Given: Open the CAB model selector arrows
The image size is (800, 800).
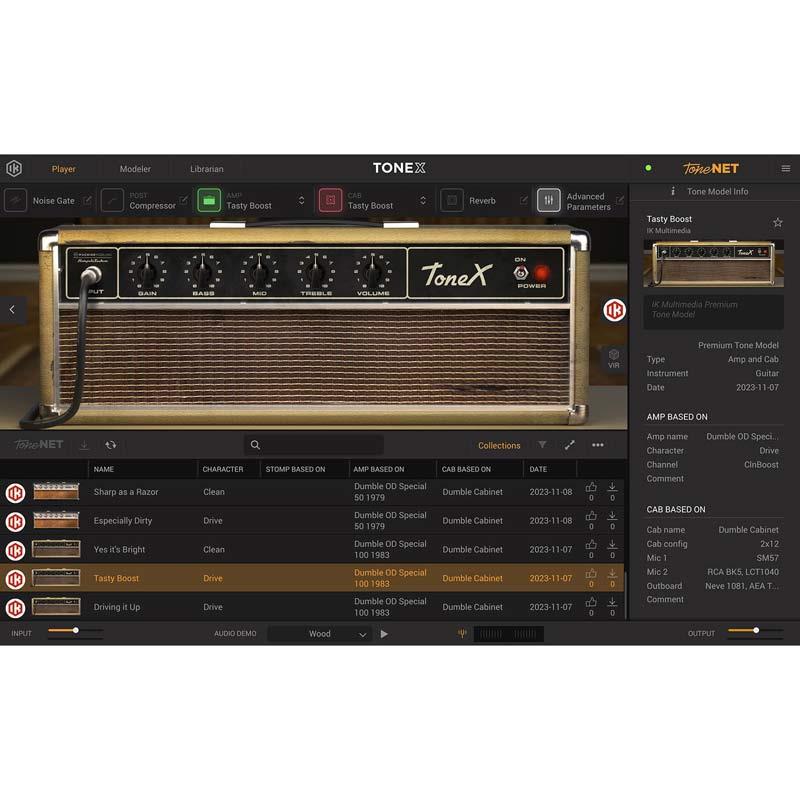Looking at the screenshot, I should tap(423, 200).
